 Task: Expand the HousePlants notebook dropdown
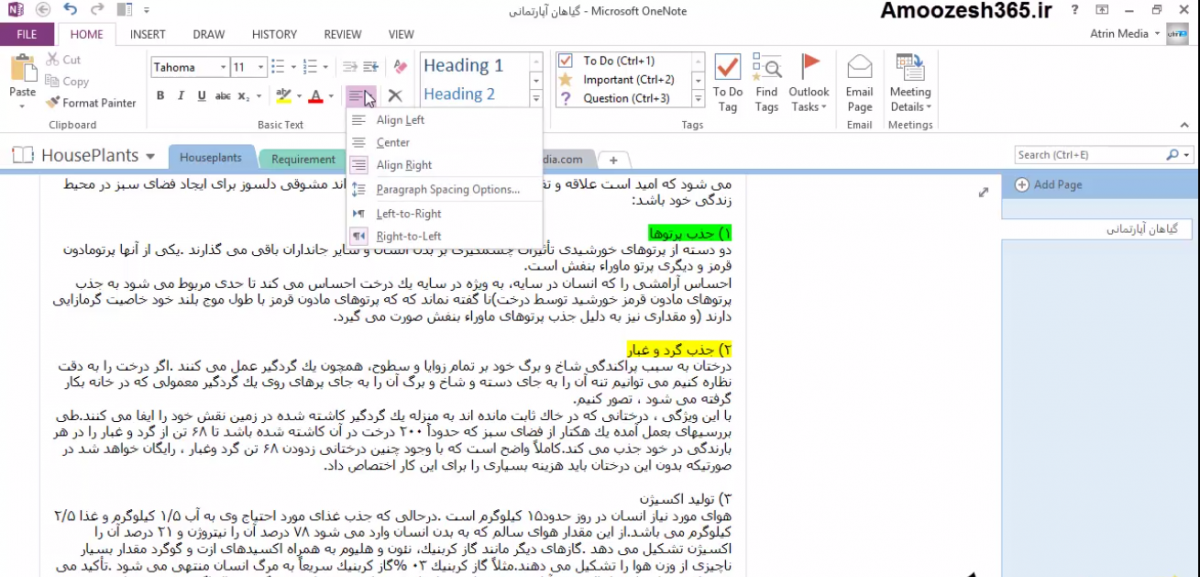[150, 157]
